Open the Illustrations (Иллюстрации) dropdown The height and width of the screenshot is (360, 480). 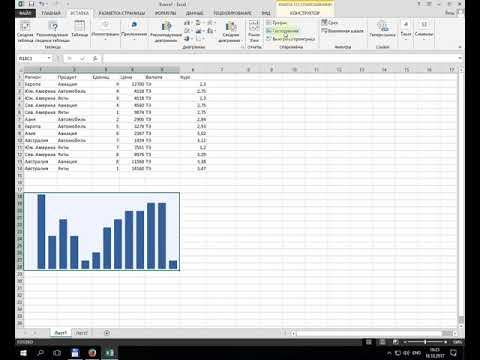(105, 30)
